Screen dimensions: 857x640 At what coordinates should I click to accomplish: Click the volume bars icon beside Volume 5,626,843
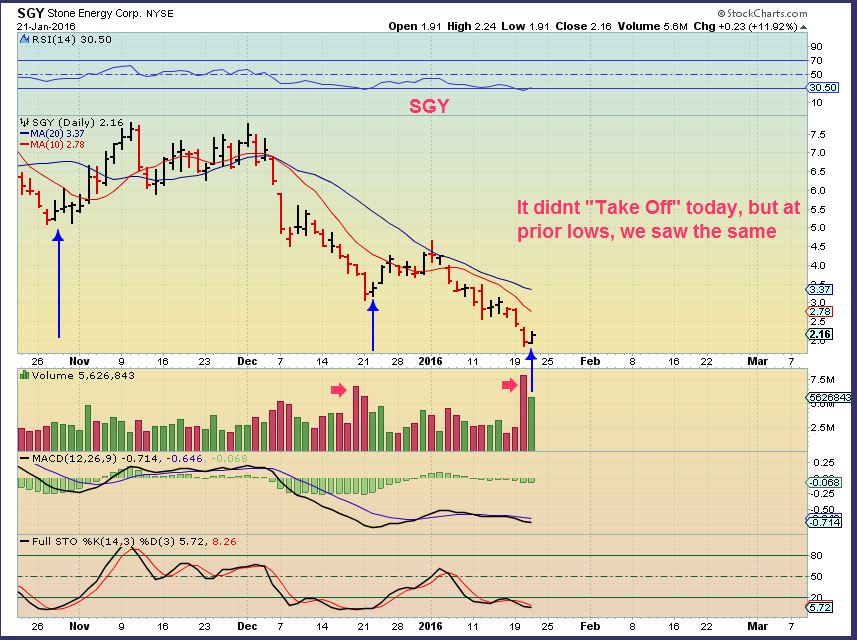25,375
